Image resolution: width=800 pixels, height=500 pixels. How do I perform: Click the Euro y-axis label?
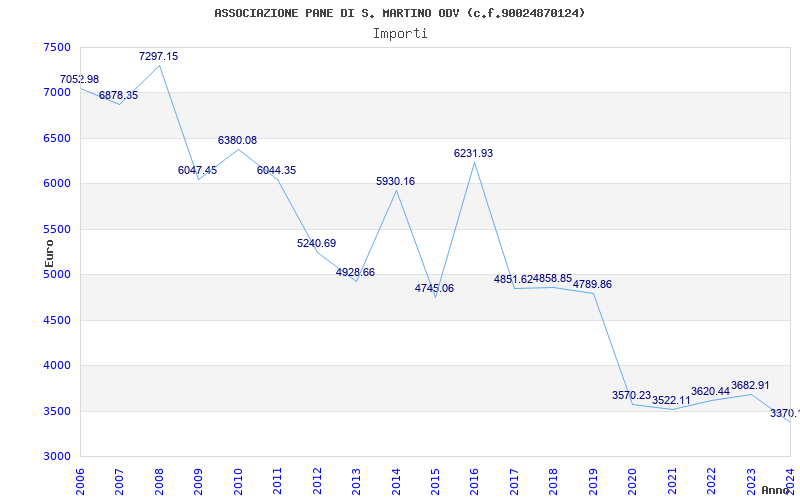click(x=49, y=253)
